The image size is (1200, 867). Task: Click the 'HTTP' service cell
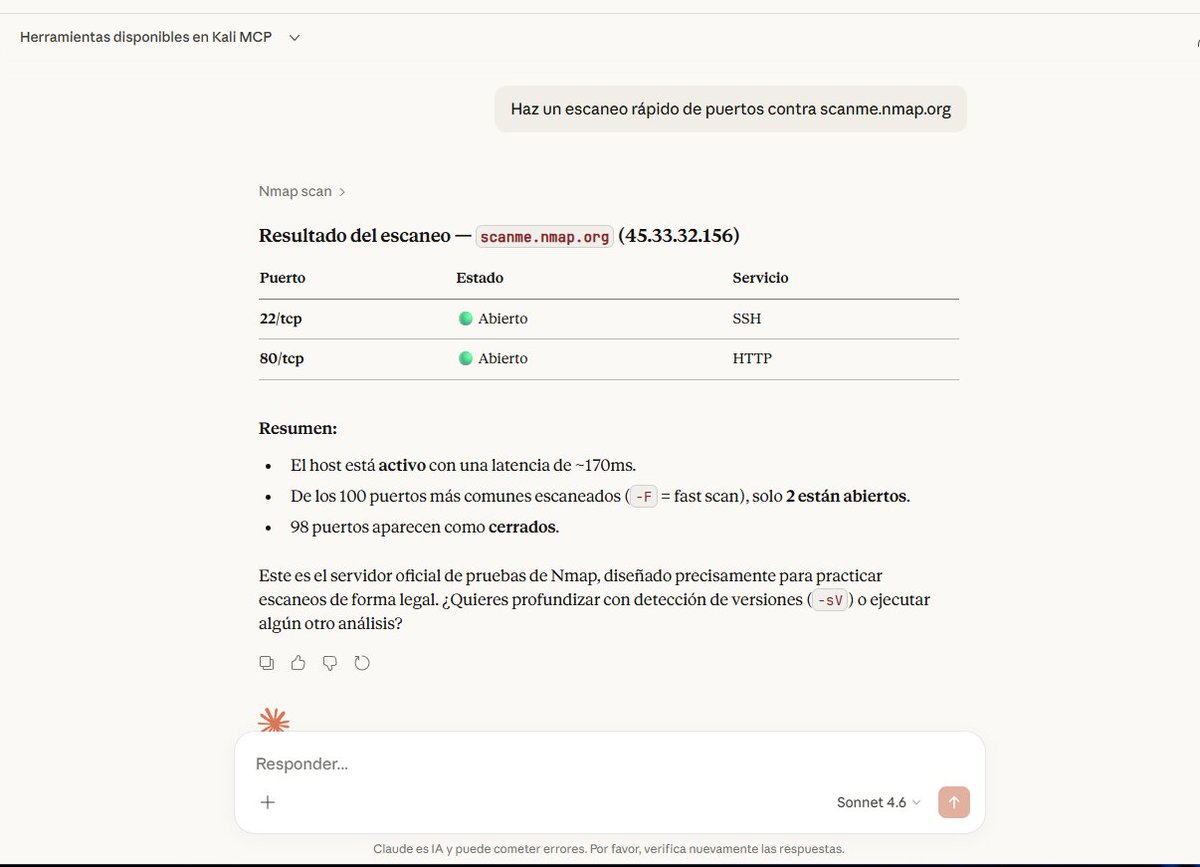(x=752, y=359)
